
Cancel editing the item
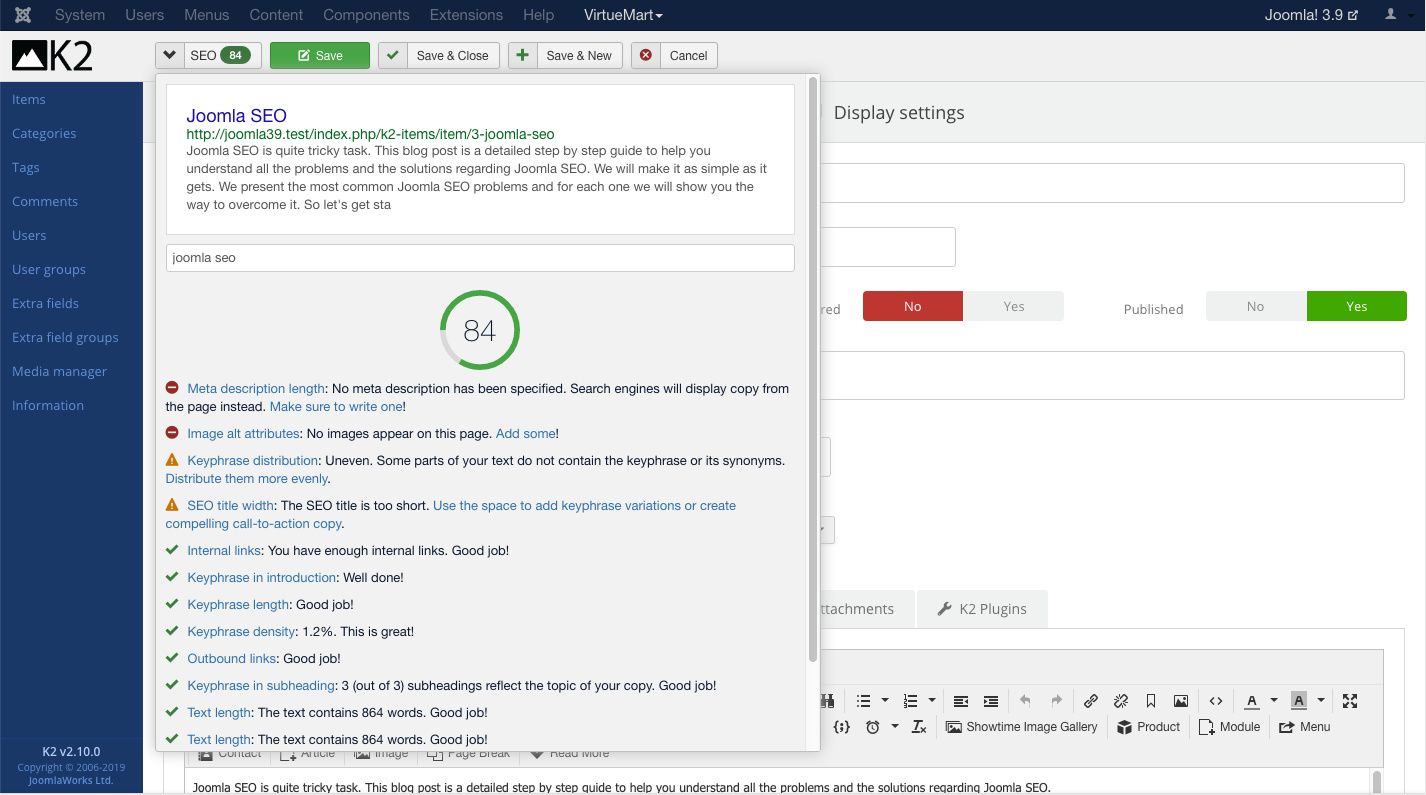675,56
